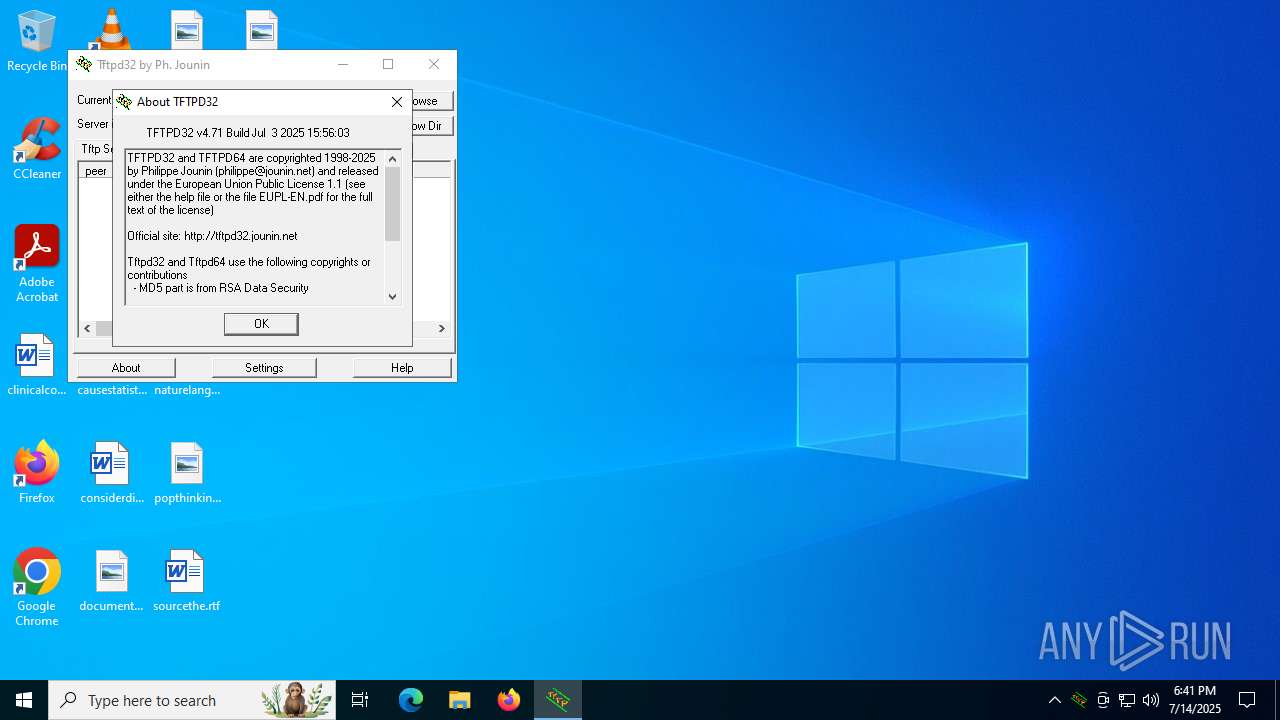1280x720 pixels.
Task: Click the Tftpd32 system tray icon
Action: [x=1079, y=700]
